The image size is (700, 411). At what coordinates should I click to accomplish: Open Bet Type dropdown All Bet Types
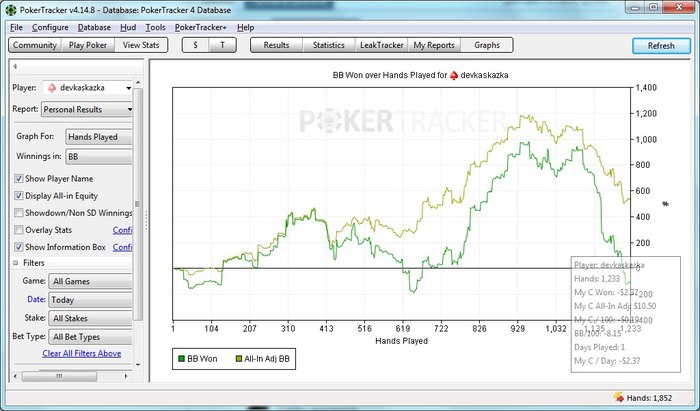click(90, 337)
